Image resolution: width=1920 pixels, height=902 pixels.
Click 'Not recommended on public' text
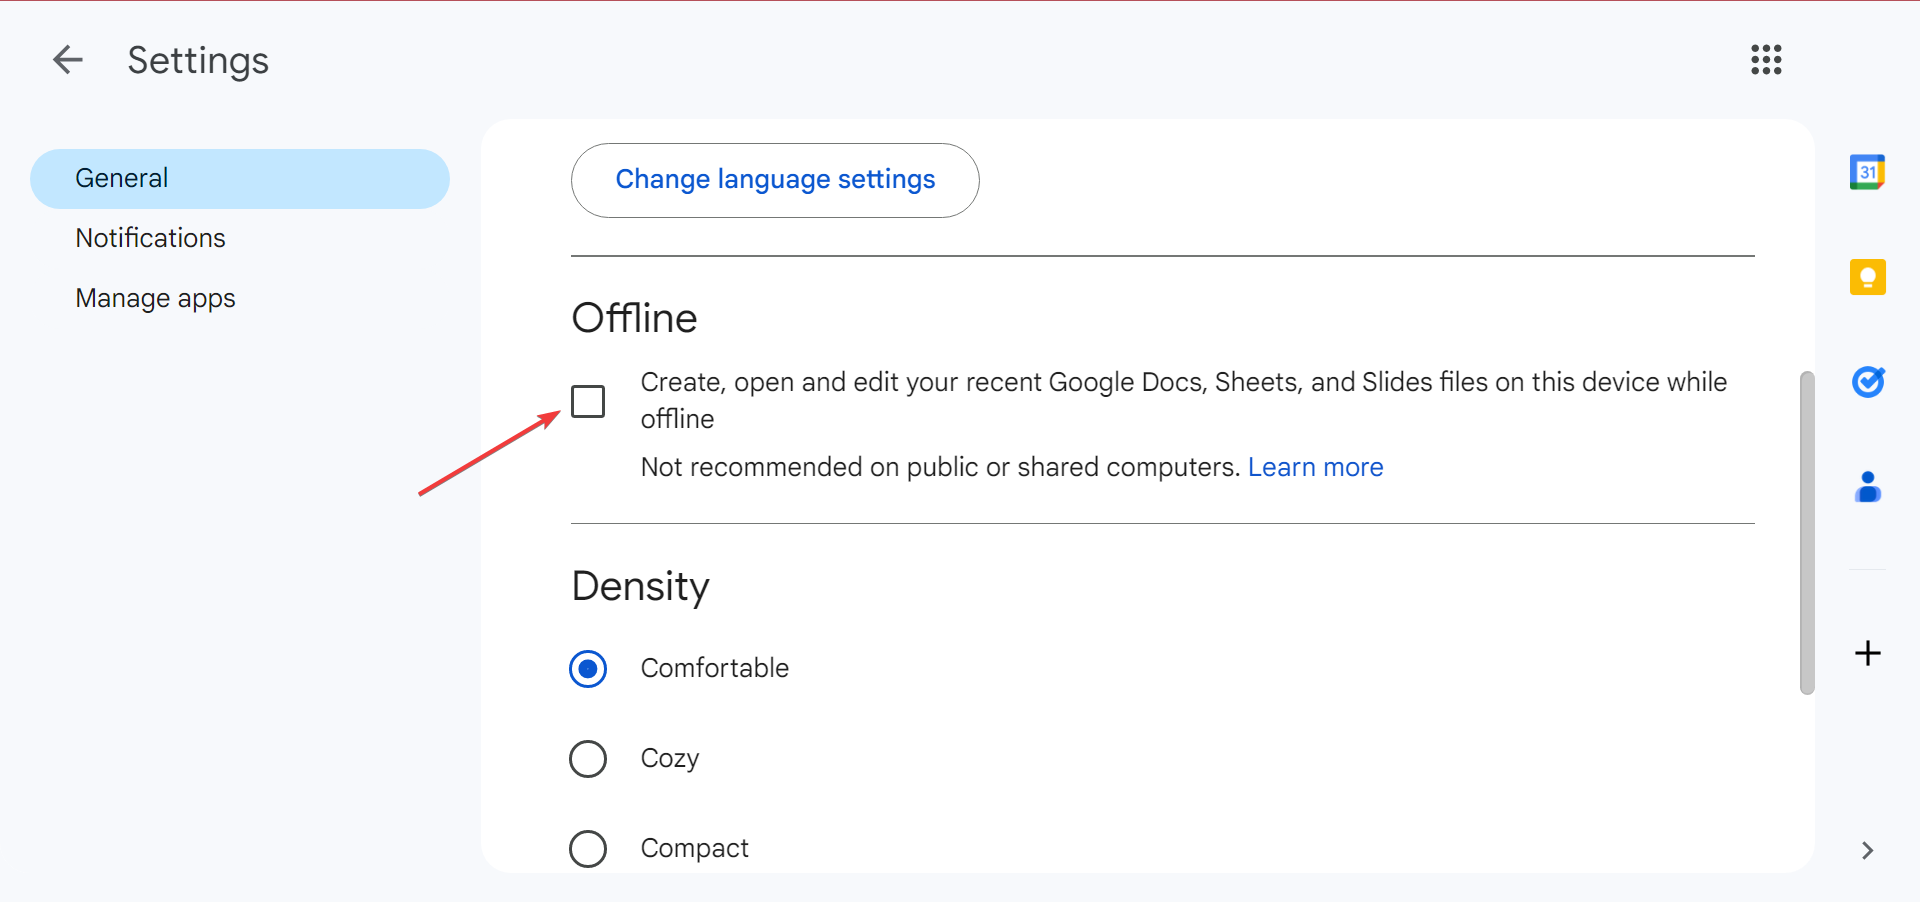coord(941,467)
